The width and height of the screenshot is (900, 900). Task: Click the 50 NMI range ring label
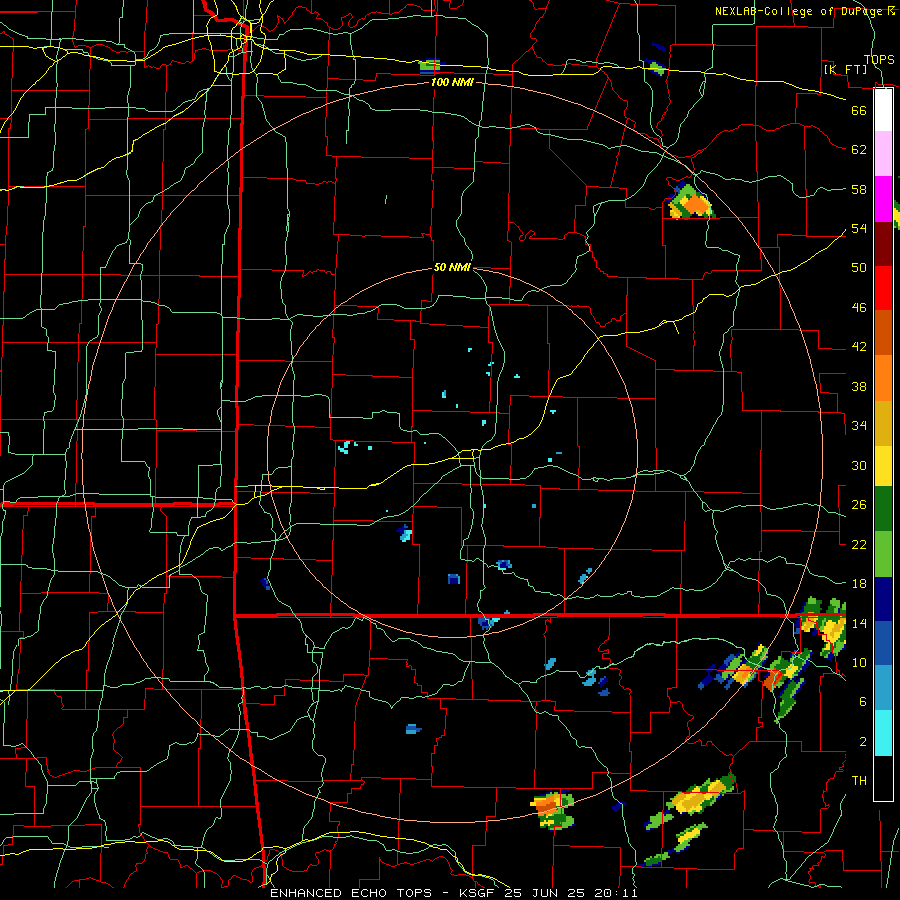[x=452, y=267]
